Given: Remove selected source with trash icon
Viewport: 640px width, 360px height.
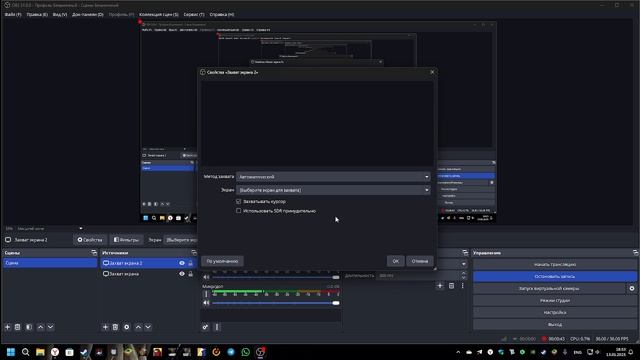Looking at the screenshot, I should click(x=116, y=327).
